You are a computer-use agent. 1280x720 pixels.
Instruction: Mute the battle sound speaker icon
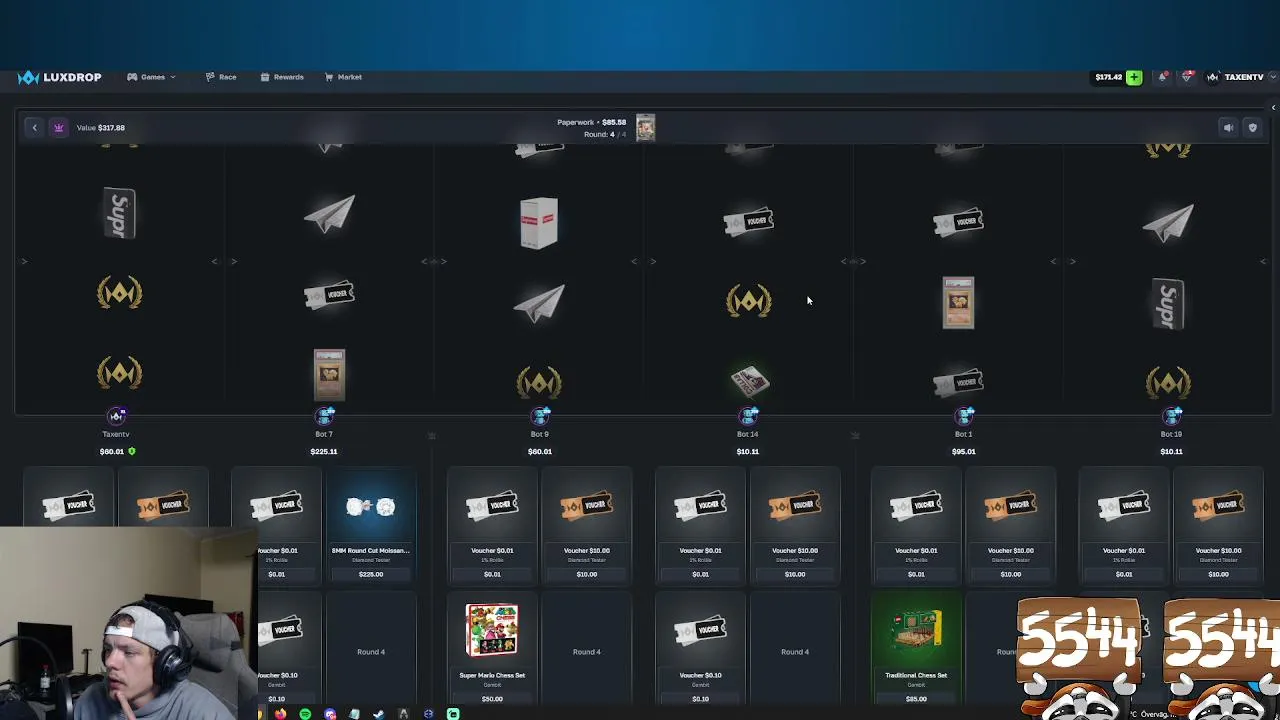coord(1228,127)
